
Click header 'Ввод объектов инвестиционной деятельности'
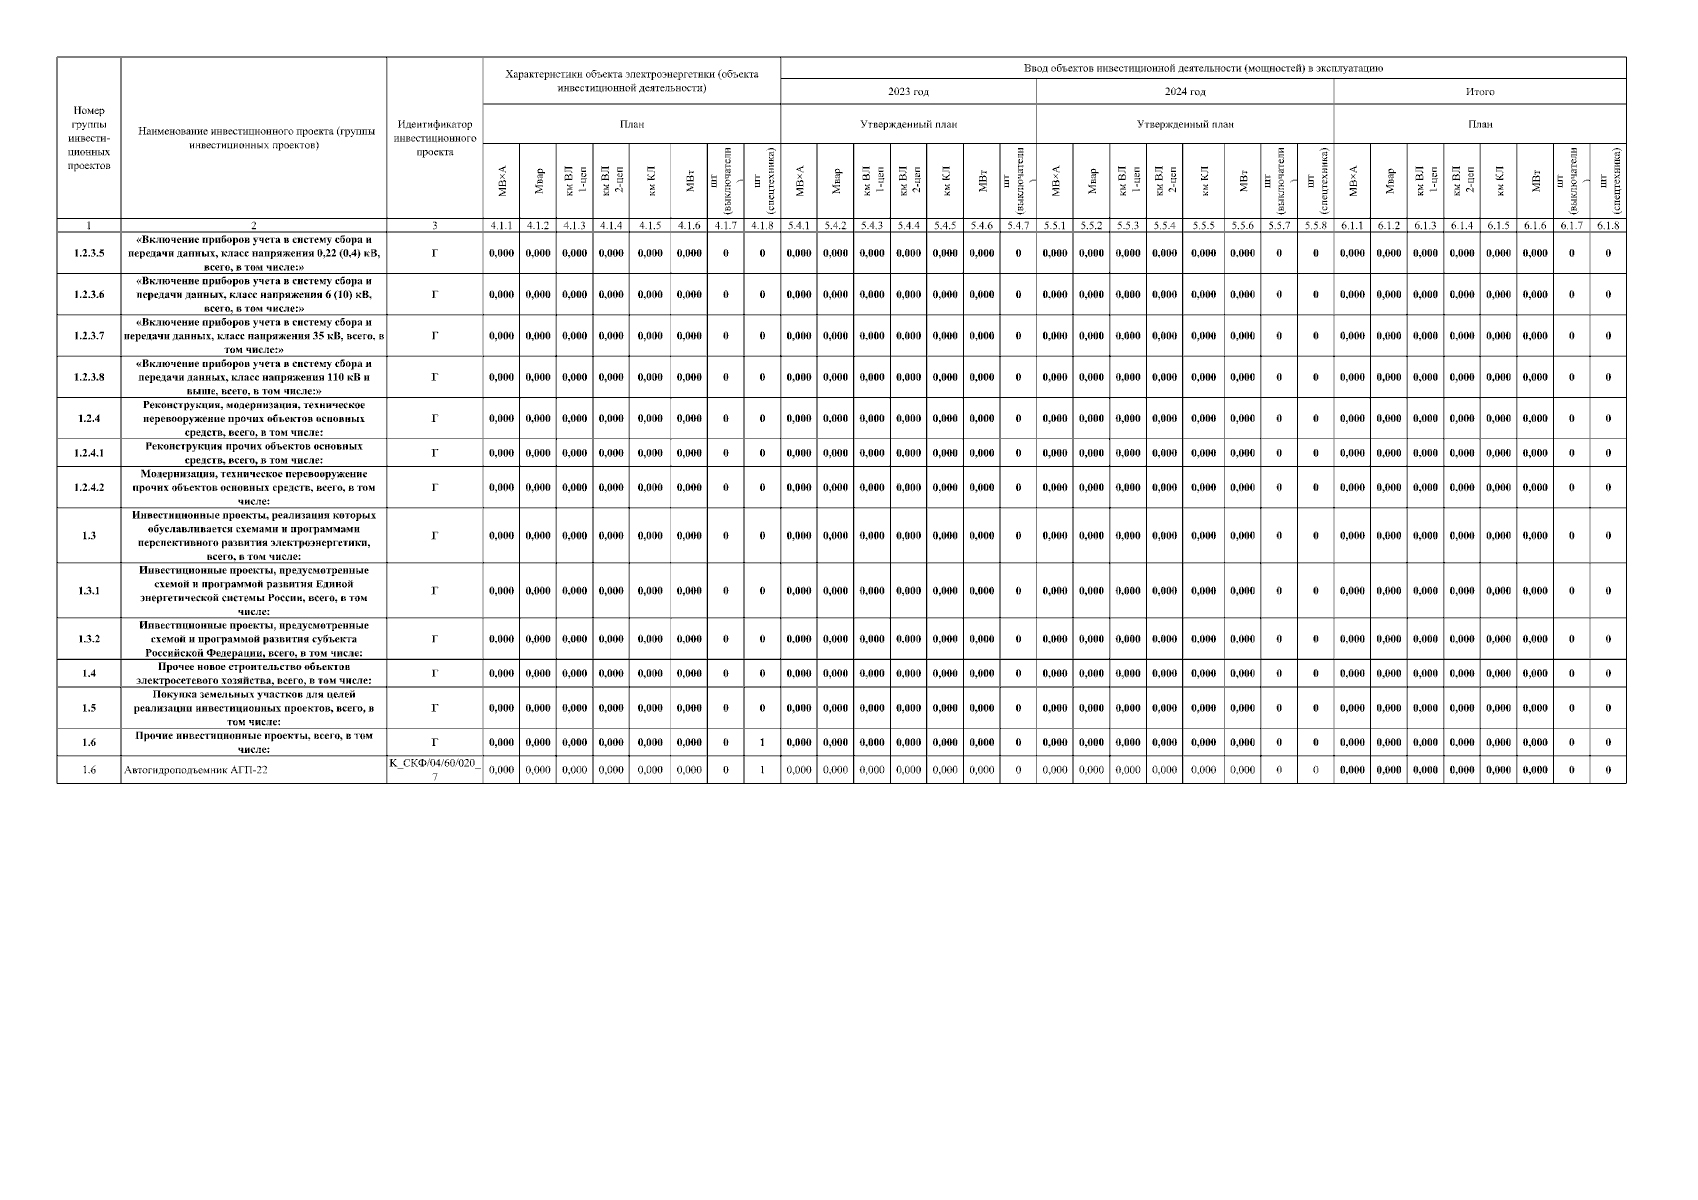pyautogui.click(x=1203, y=68)
